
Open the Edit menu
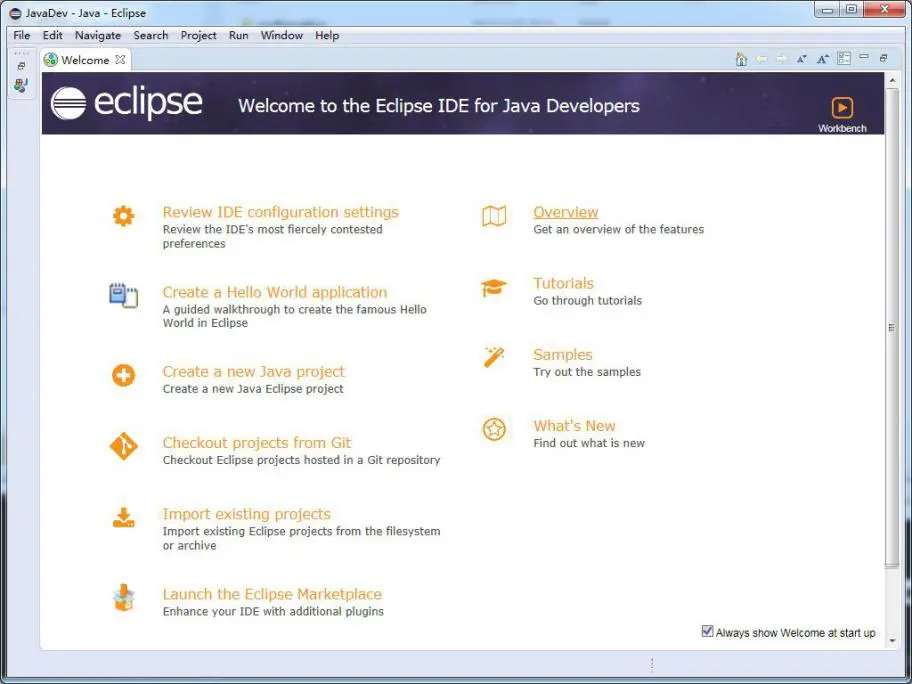click(x=52, y=35)
